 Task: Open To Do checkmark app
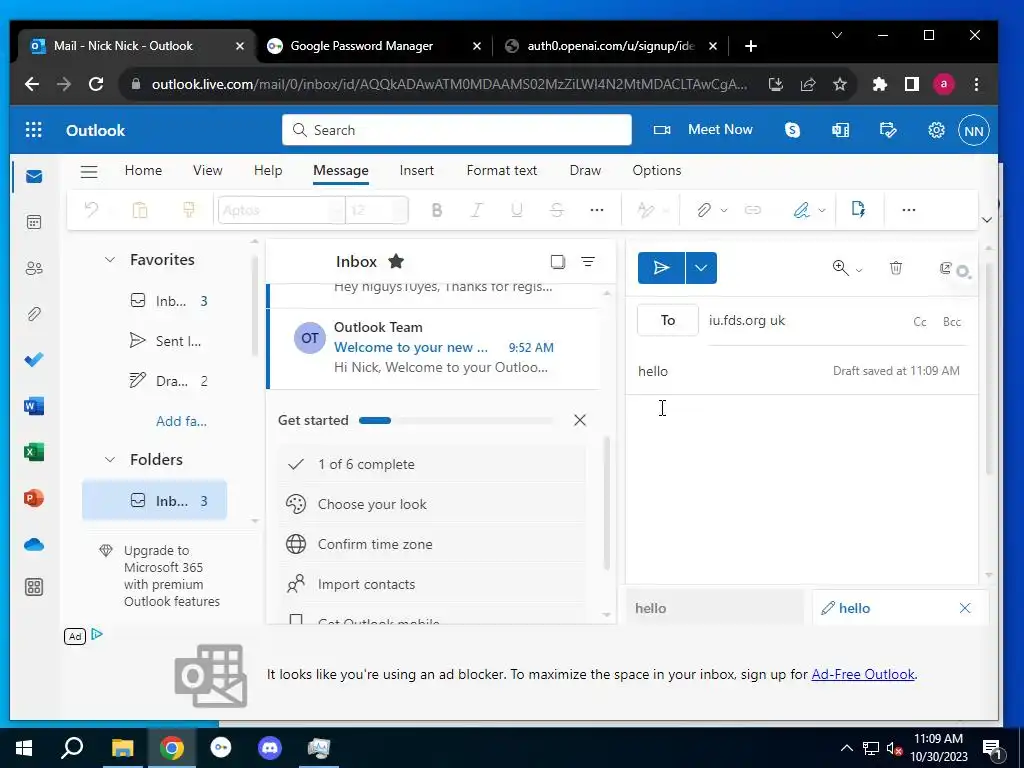34,360
